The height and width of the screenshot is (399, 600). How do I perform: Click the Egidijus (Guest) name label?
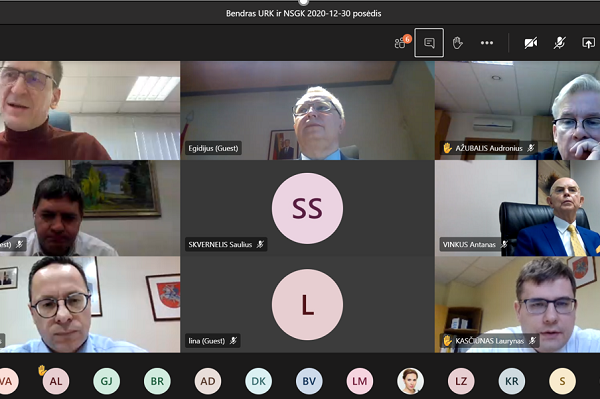[x=213, y=148]
